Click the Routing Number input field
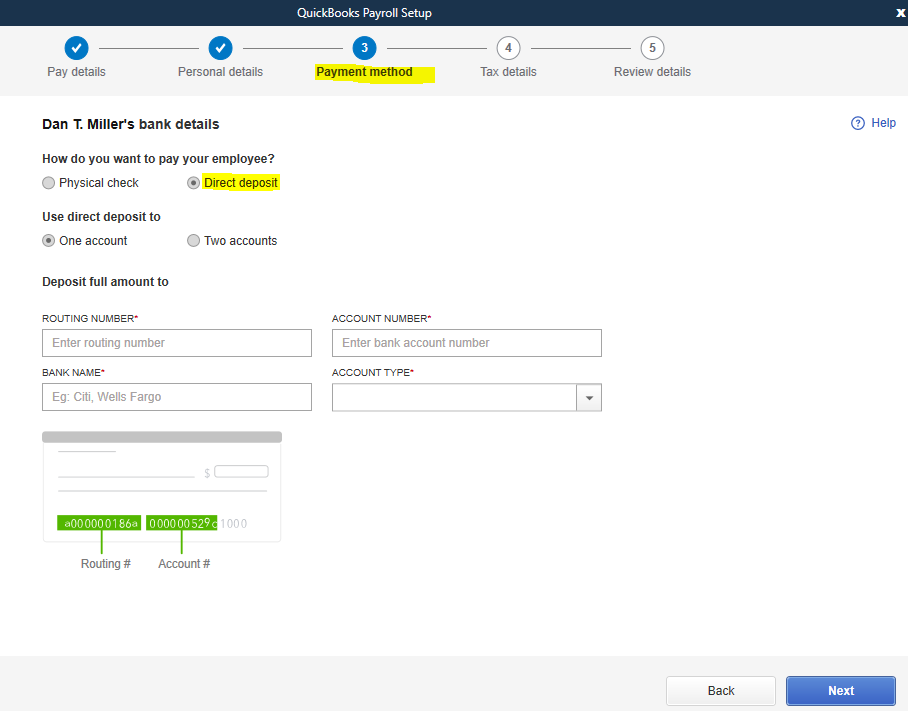Viewport: 908px width, 711px height. click(x=177, y=343)
